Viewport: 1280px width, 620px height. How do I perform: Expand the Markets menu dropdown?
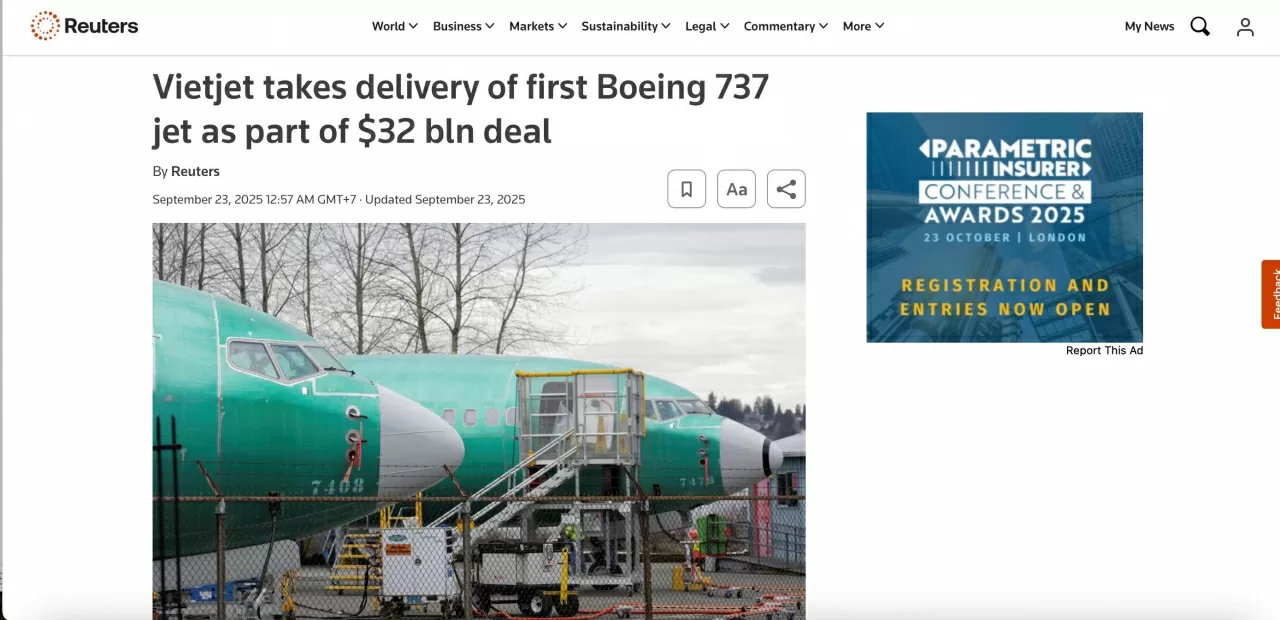tap(538, 26)
